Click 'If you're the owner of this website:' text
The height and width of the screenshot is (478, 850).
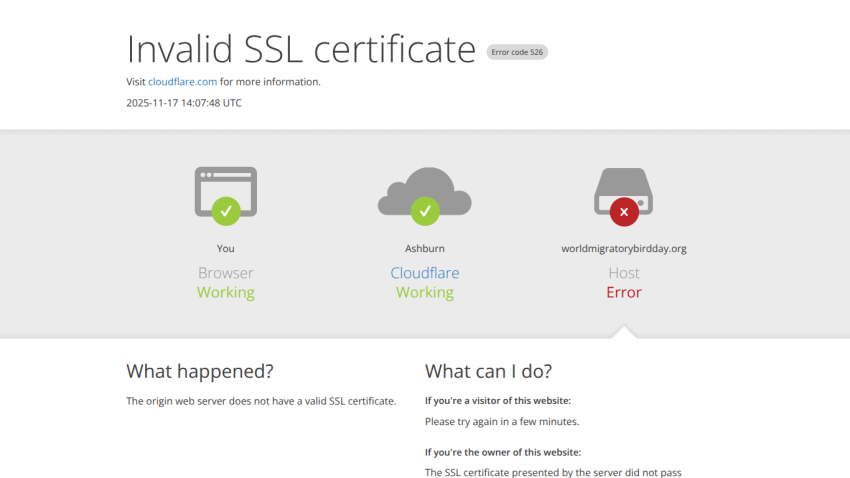pyautogui.click(x=503, y=453)
